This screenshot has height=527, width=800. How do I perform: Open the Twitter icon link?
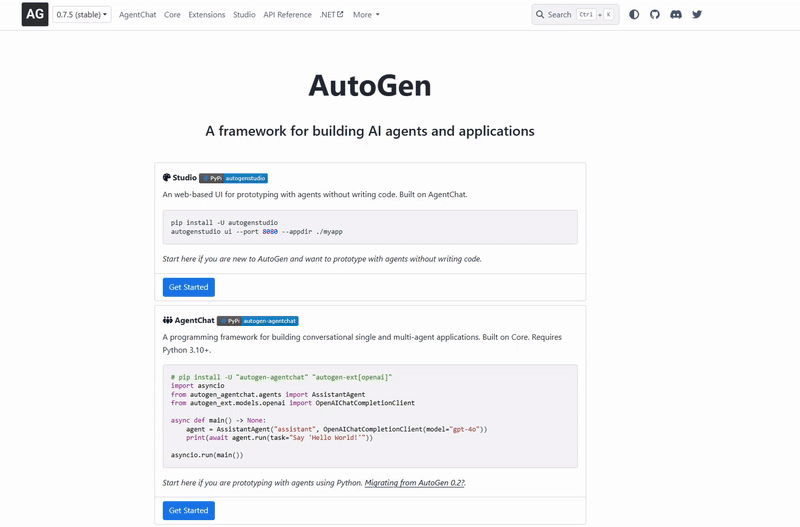(x=697, y=15)
